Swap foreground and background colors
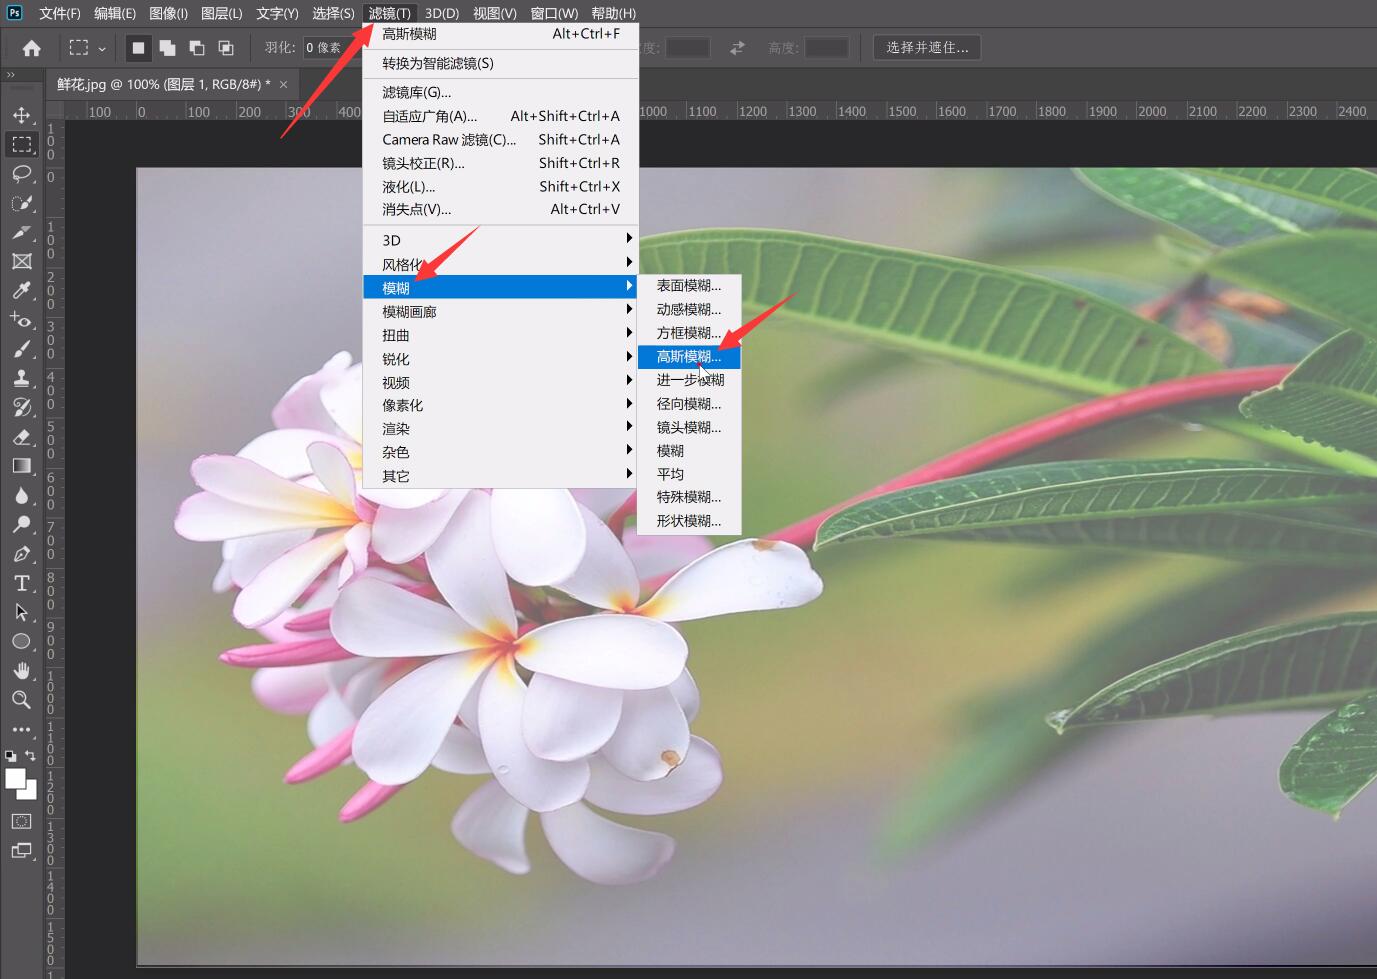The height and width of the screenshot is (979, 1377). 30,756
